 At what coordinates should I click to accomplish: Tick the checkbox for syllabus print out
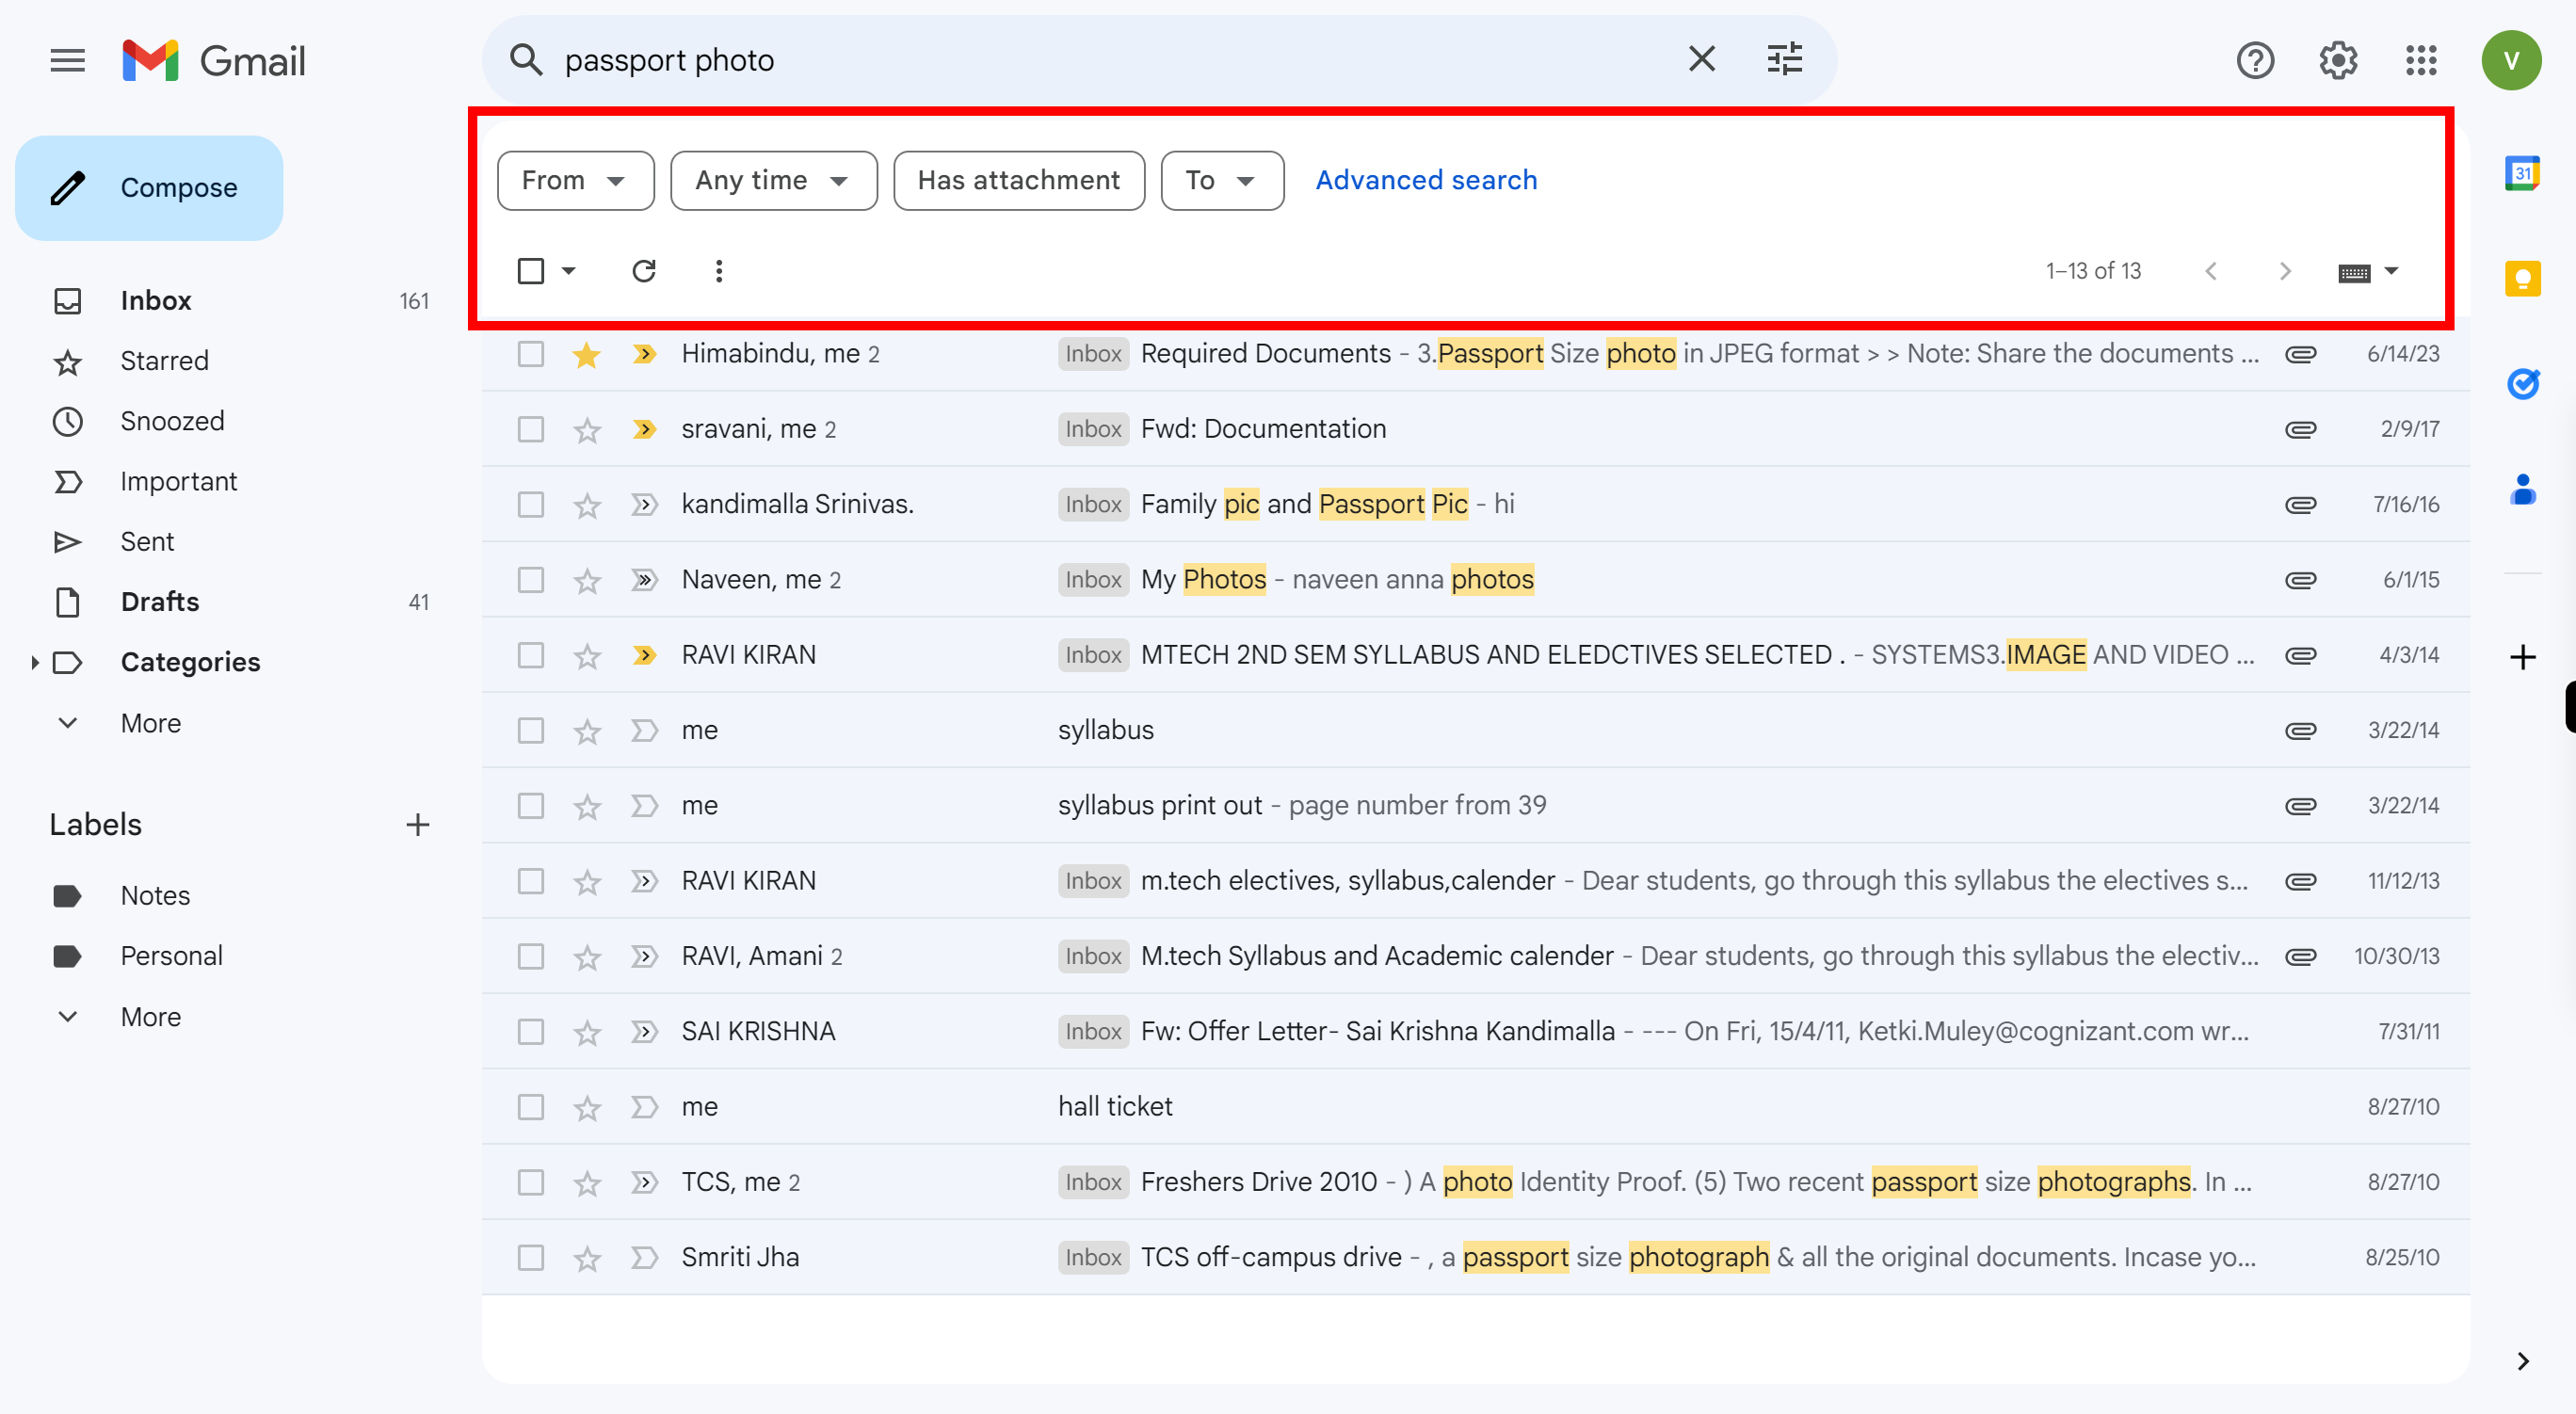[x=531, y=806]
